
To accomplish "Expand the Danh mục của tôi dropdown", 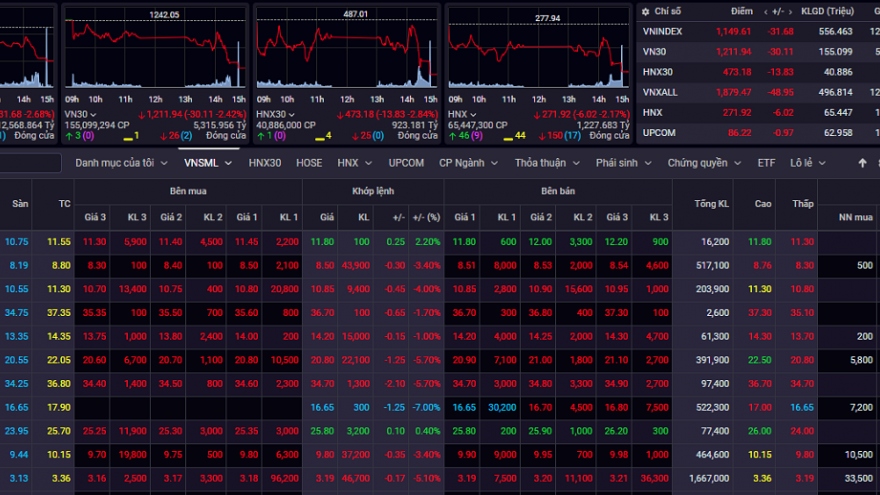I will click(120, 163).
